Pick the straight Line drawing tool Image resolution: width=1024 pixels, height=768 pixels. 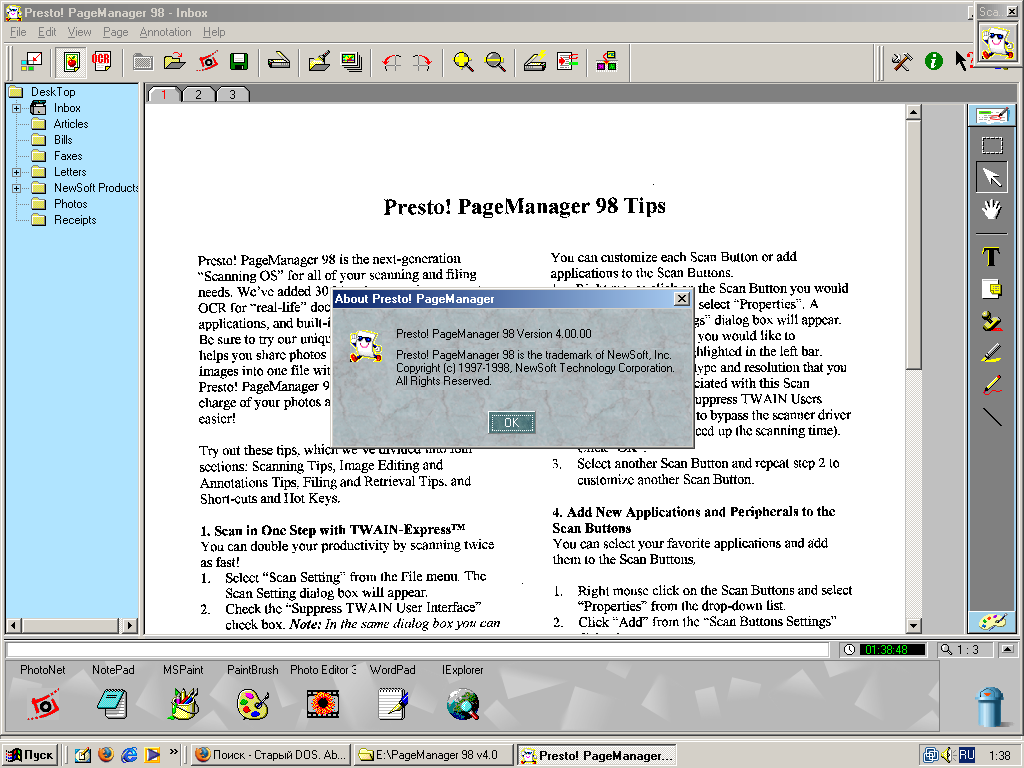coord(991,416)
